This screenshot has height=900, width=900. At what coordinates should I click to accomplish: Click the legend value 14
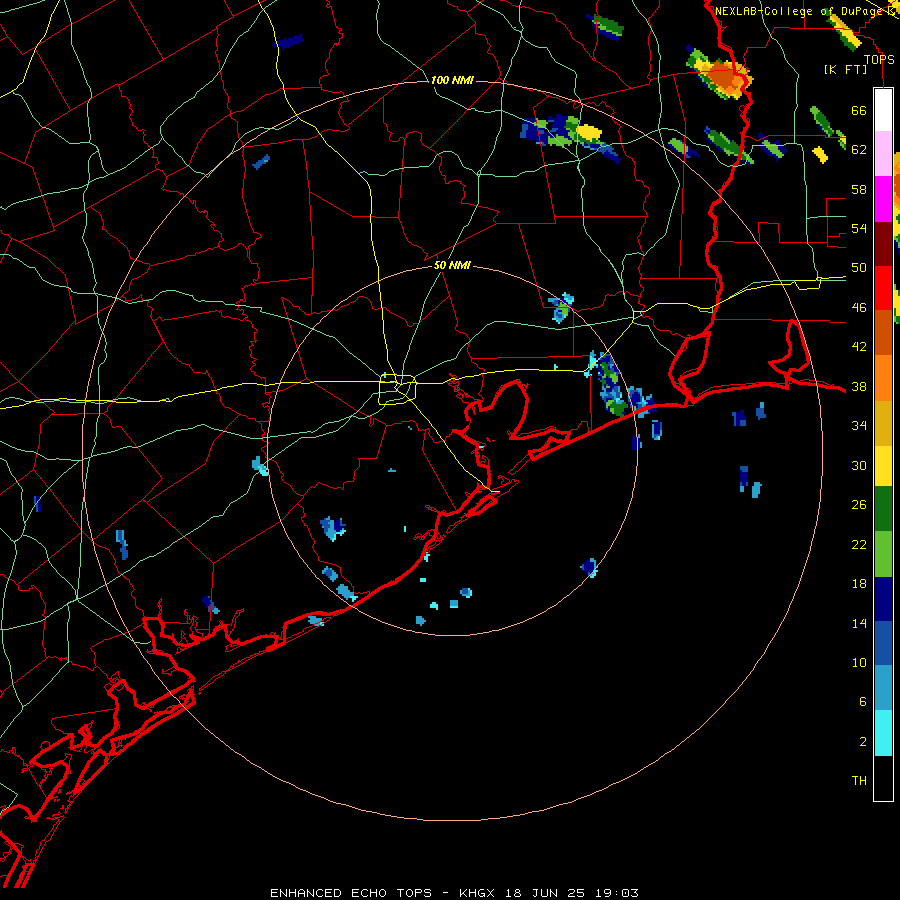click(859, 623)
